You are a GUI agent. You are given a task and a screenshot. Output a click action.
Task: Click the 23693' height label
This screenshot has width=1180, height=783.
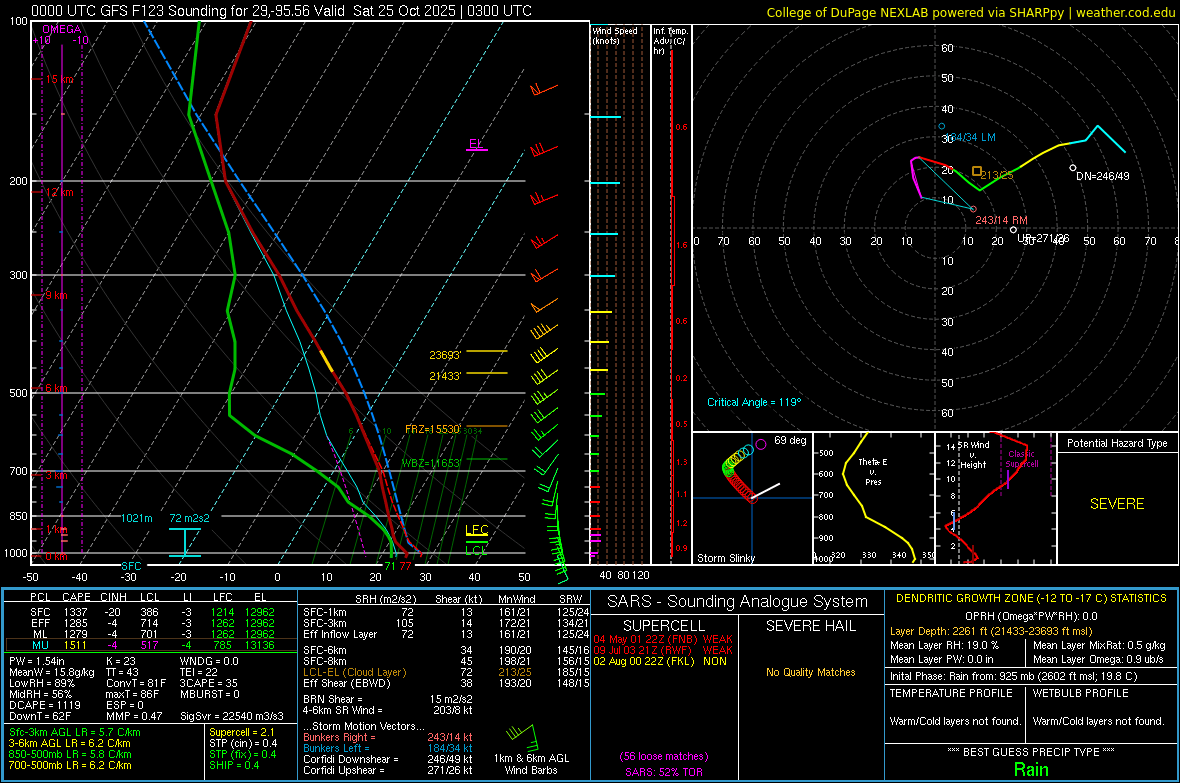pyautogui.click(x=445, y=355)
